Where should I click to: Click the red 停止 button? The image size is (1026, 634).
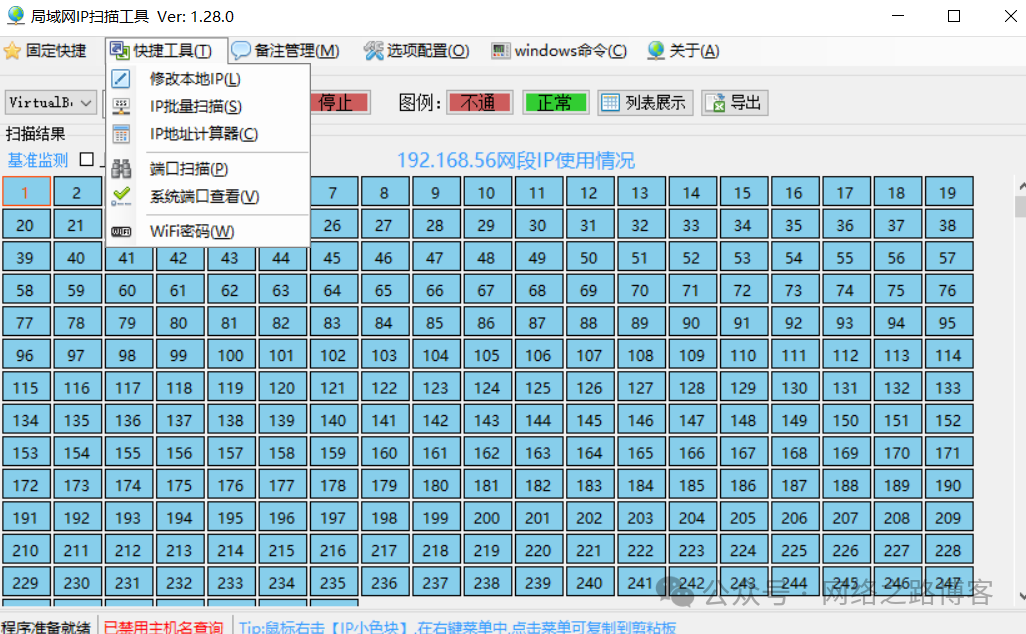click(x=340, y=103)
